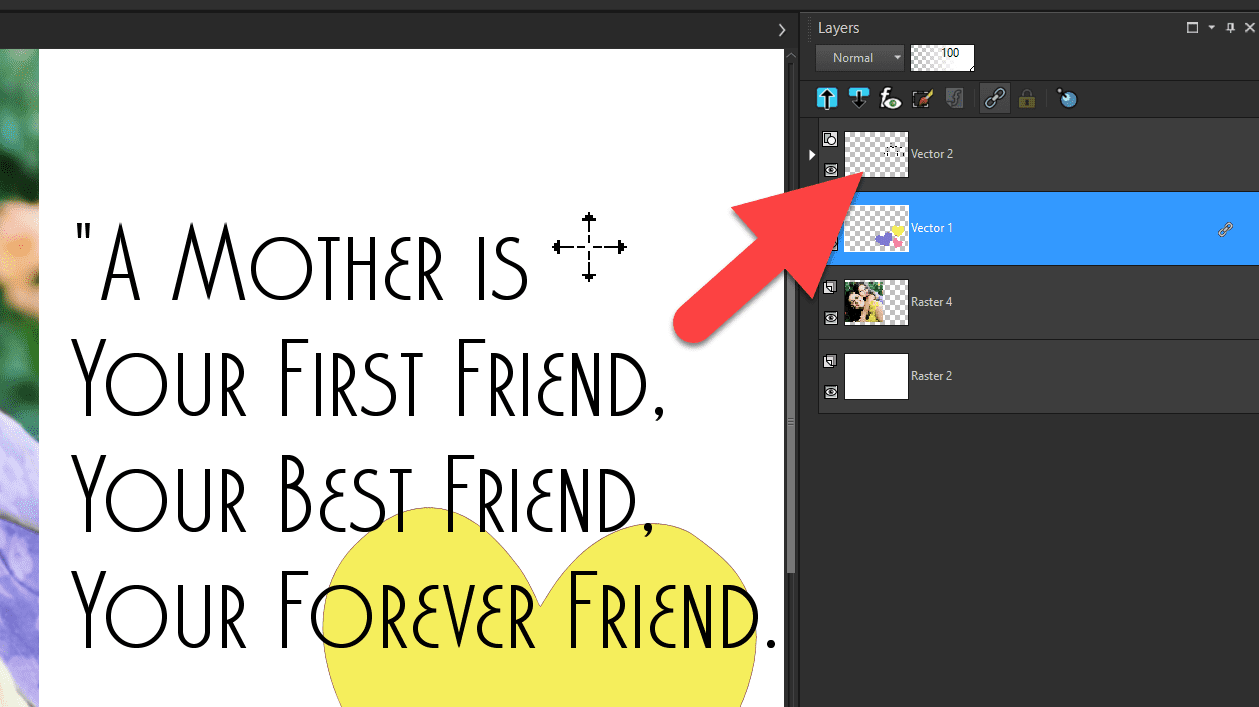Click the Lock Transparency padlock icon

1027,98
